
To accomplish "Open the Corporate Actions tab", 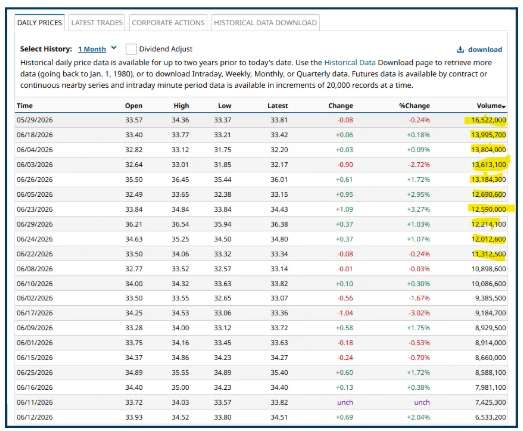I will 168,22.
